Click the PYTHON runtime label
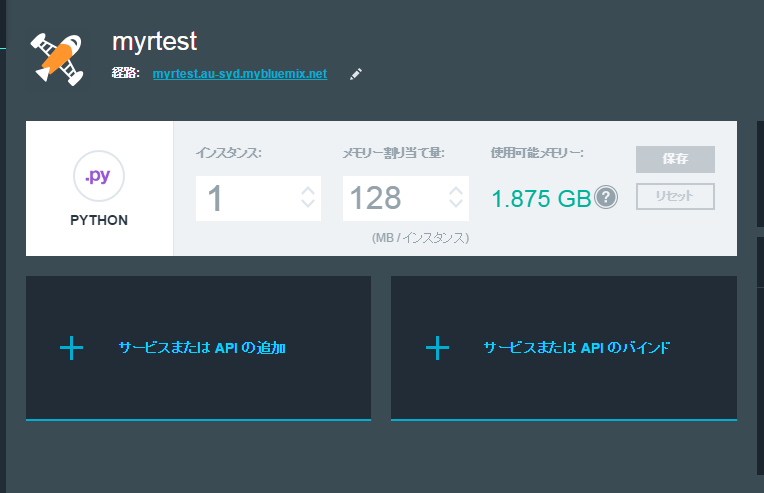This screenshot has height=493, width=764. [x=99, y=220]
